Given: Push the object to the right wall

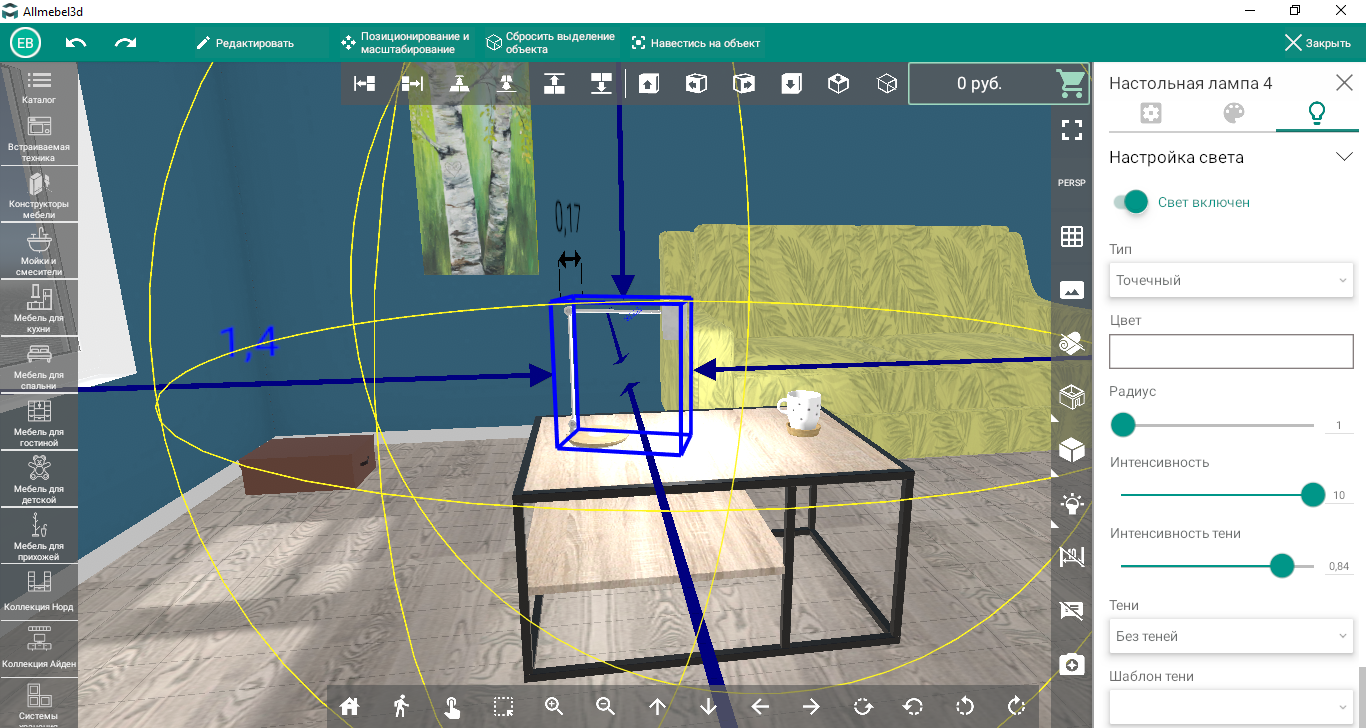Looking at the screenshot, I should point(412,84).
